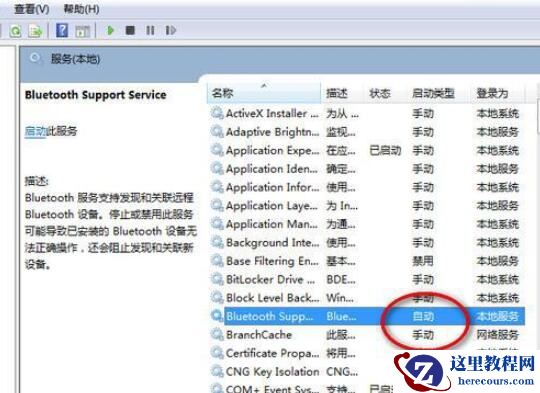This screenshot has width=540, height=393.
Task: Select the Block Level Backup row
Action: 367,298
